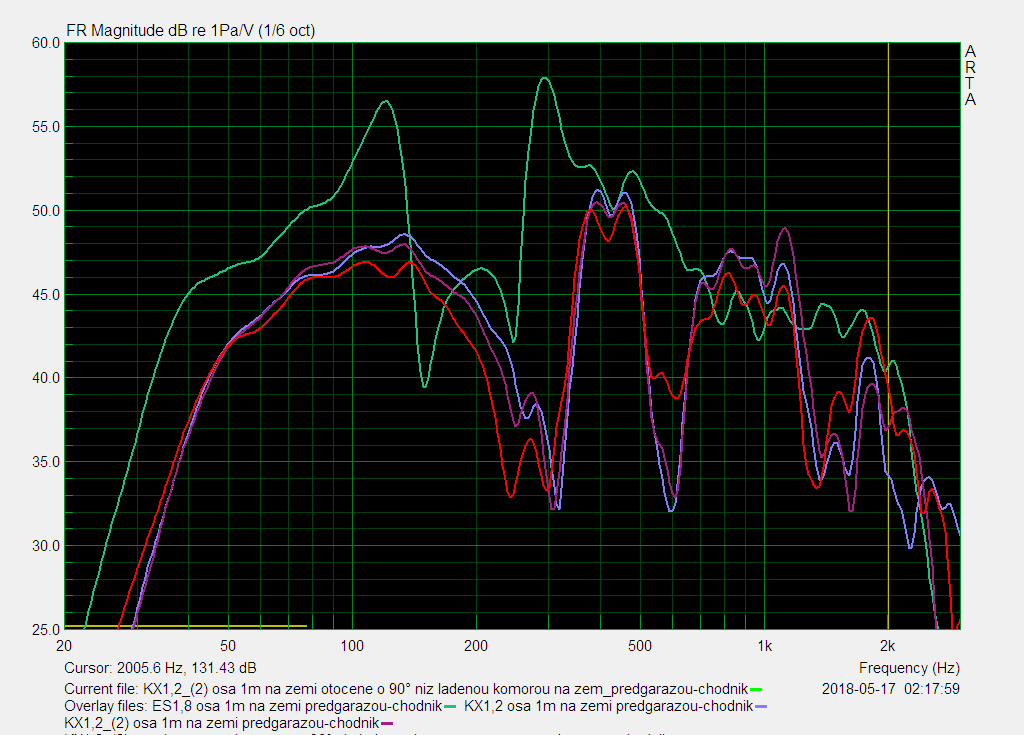
Task: Click the "2k" label on the frequency axis
Action: click(x=888, y=646)
